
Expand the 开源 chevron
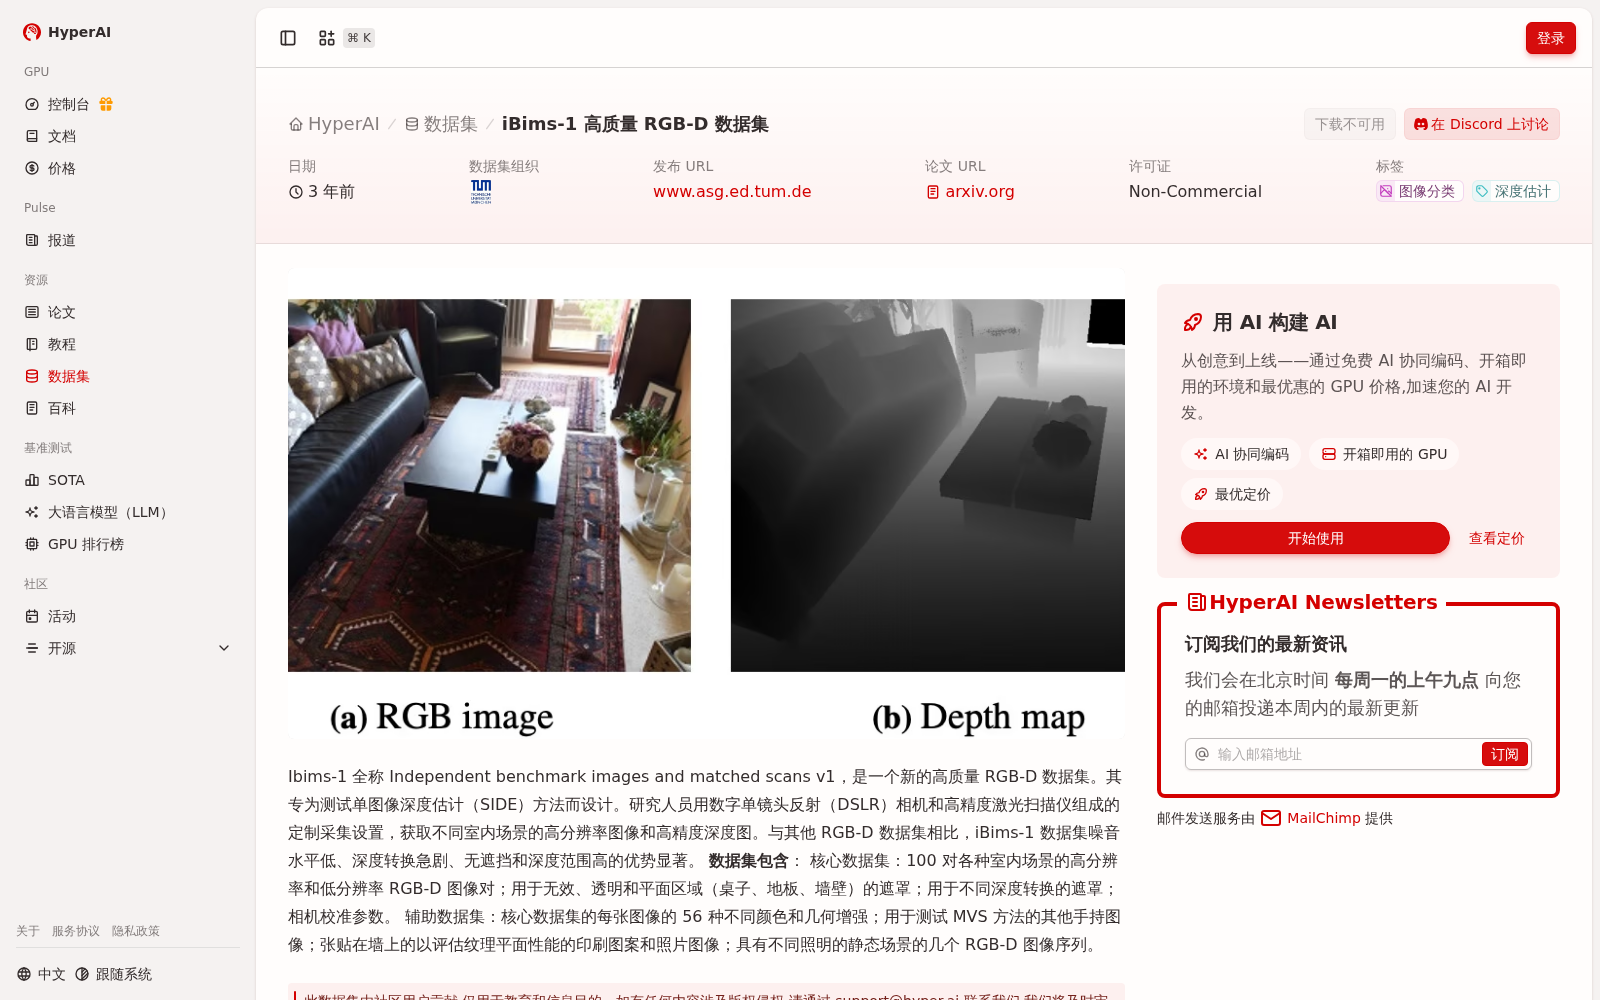click(x=224, y=648)
